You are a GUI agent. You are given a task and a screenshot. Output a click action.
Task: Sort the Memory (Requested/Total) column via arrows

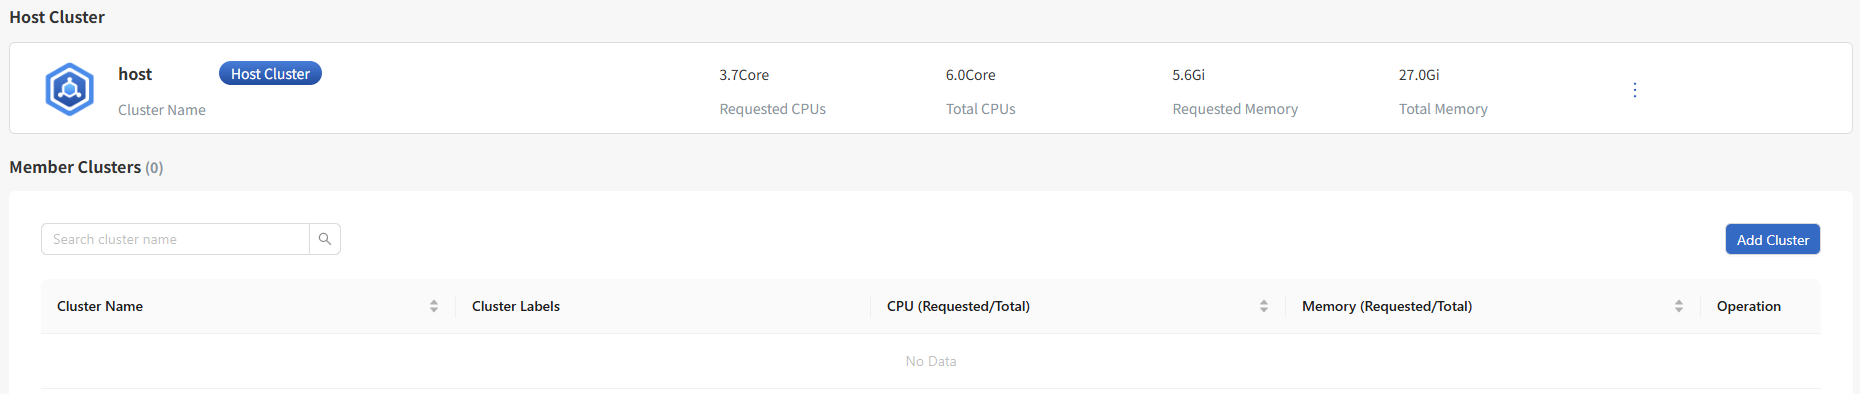[1679, 306]
